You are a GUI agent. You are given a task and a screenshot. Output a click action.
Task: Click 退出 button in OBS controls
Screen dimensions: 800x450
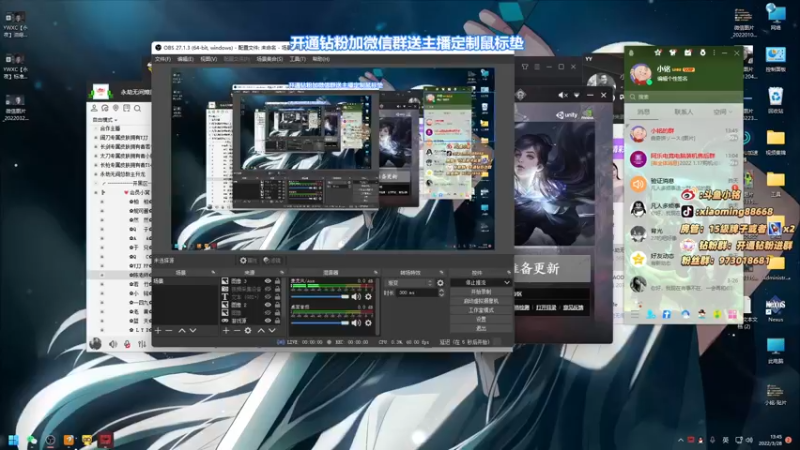(x=481, y=329)
